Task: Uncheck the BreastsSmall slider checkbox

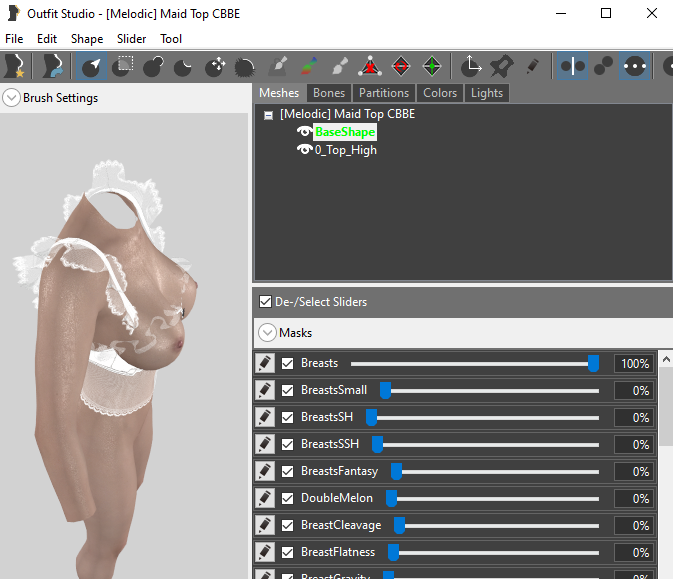Action: [x=288, y=391]
